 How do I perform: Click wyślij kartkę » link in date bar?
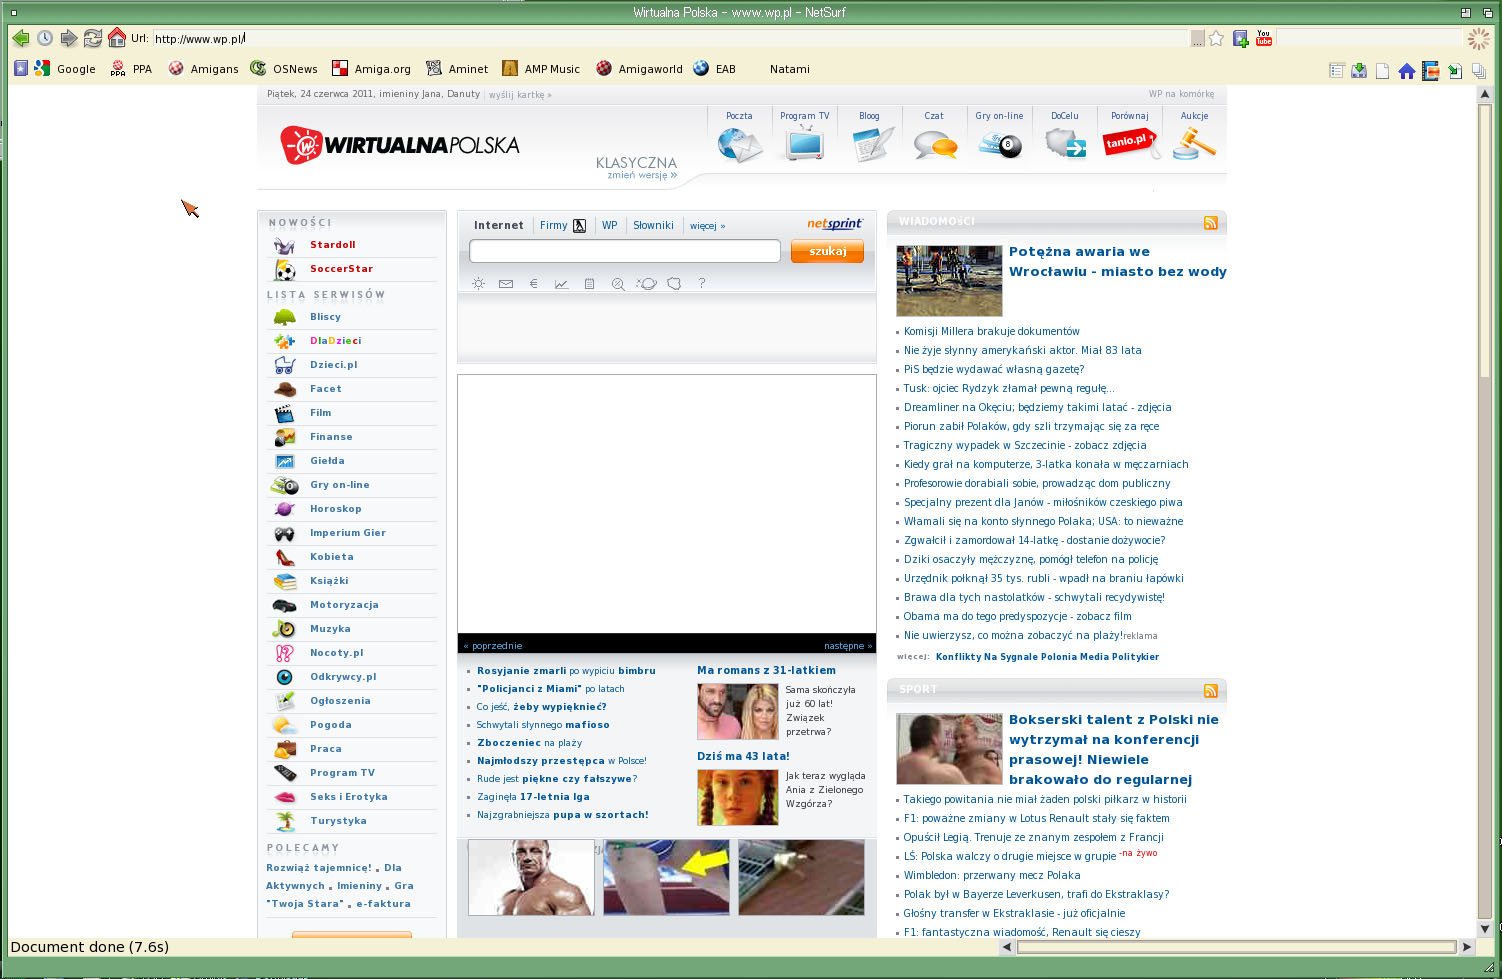tap(520, 95)
